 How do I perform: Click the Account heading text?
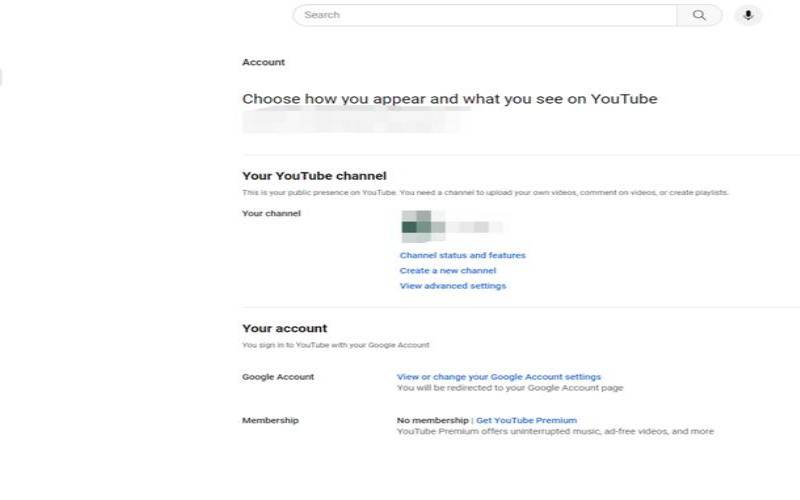[x=263, y=62]
